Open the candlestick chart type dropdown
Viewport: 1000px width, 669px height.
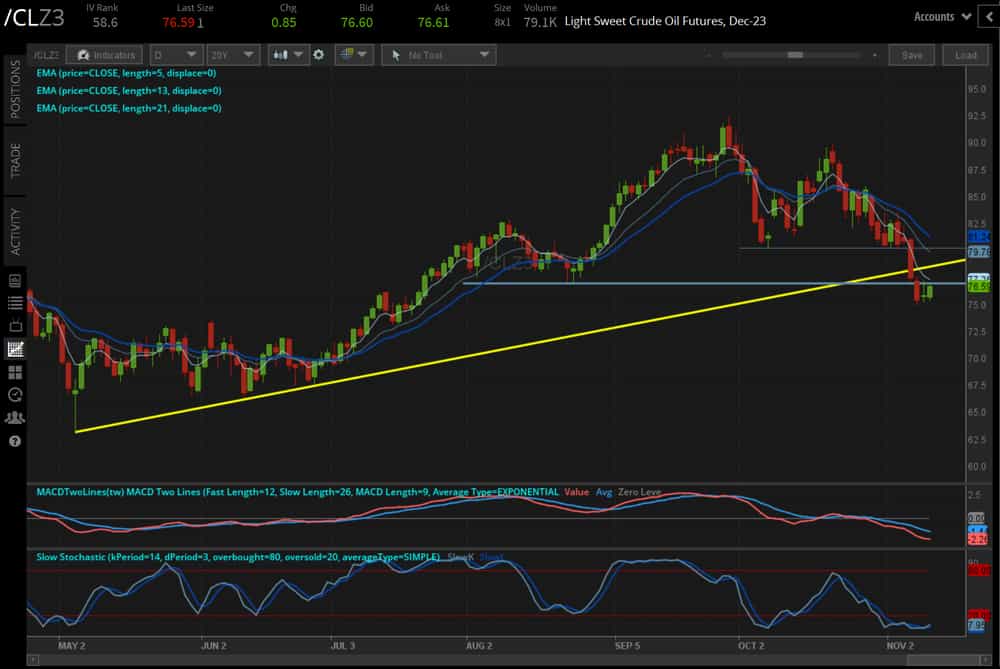(288, 55)
